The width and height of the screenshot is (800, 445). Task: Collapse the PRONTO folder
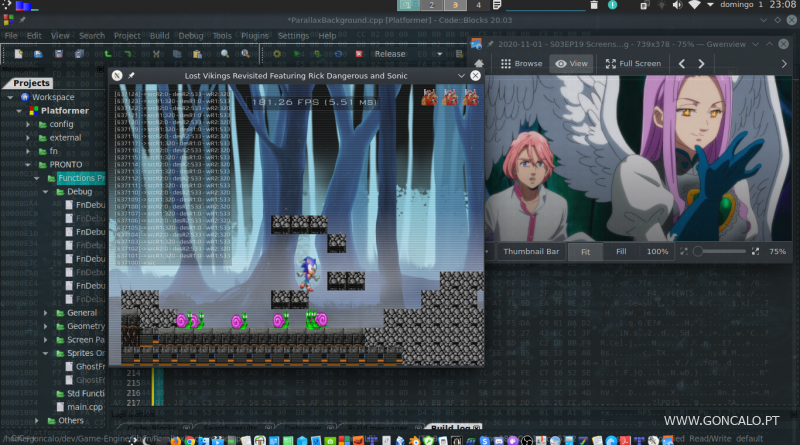click(x=28, y=165)
